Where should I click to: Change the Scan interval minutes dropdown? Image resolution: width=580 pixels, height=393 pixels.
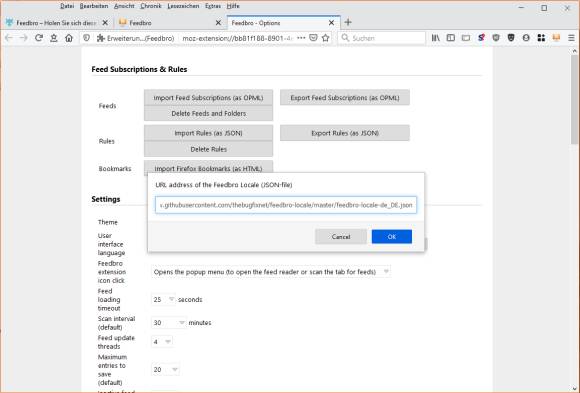coord(169,323)
